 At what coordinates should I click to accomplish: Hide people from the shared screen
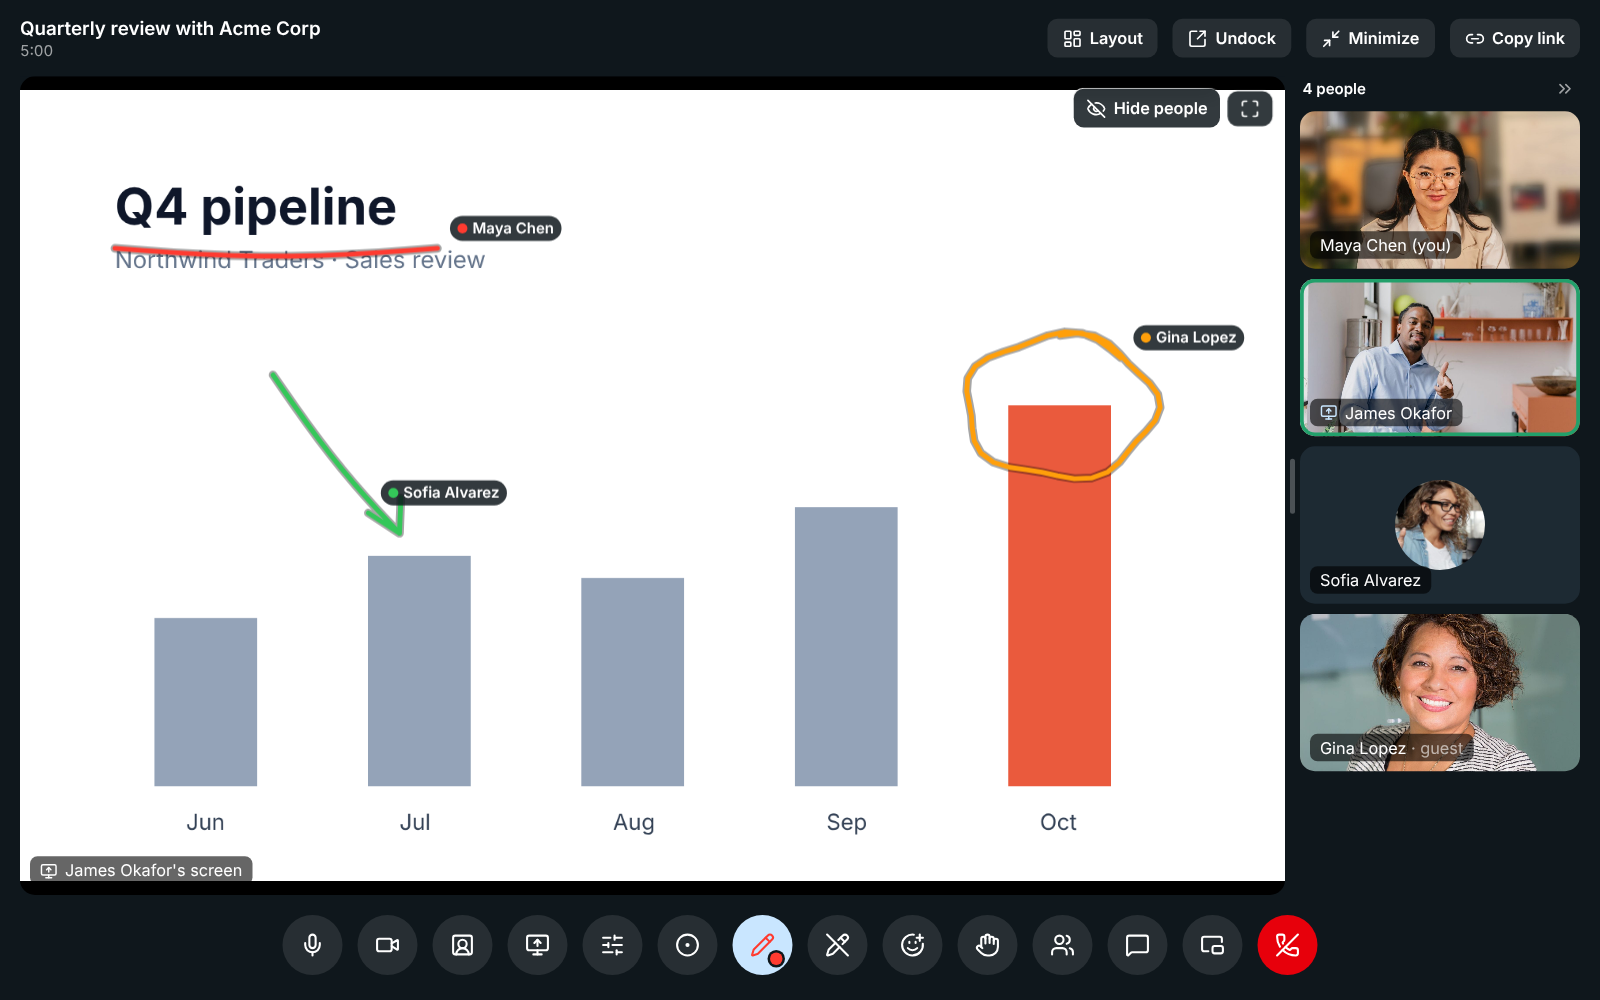[1146, 108]
